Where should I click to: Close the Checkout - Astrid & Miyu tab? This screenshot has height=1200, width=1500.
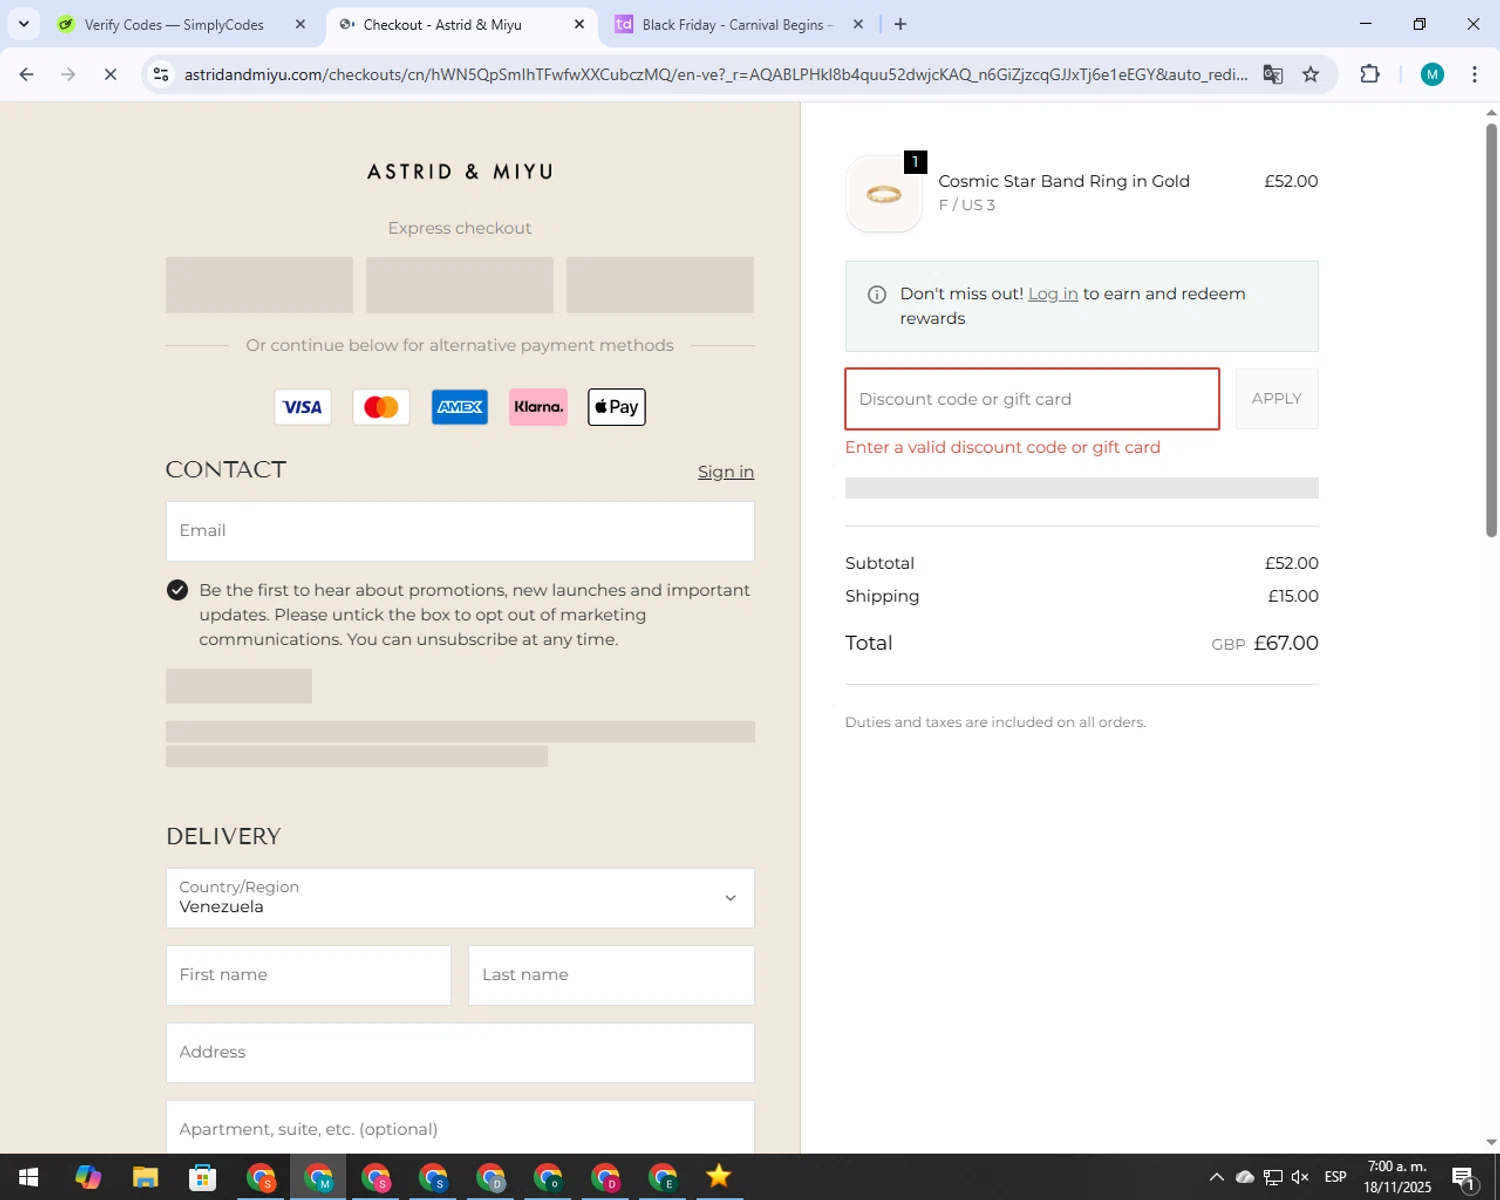579,24
